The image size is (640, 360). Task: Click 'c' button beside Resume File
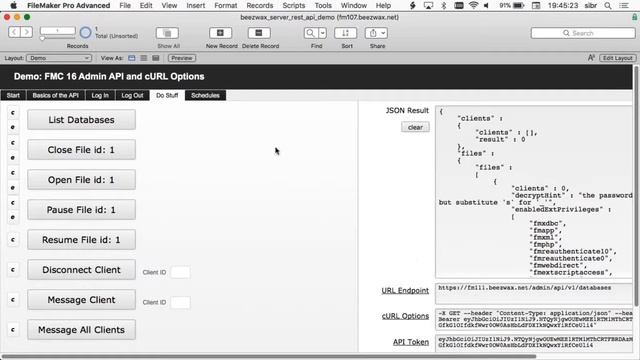tap(13, 240)
